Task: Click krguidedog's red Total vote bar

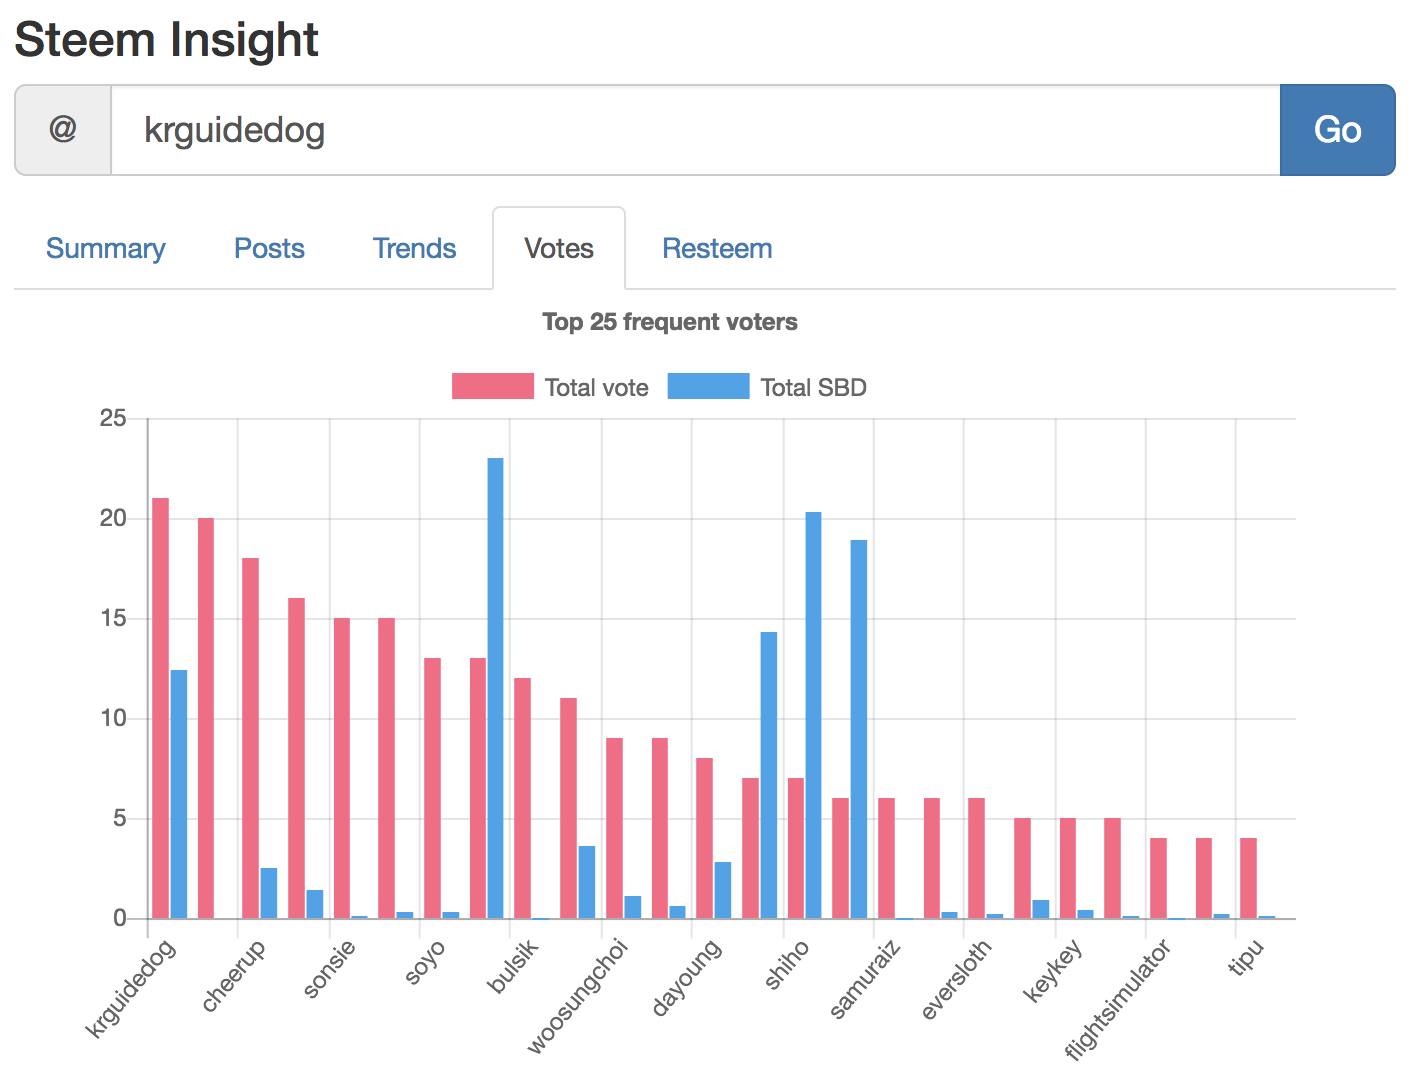Action: 160,708
